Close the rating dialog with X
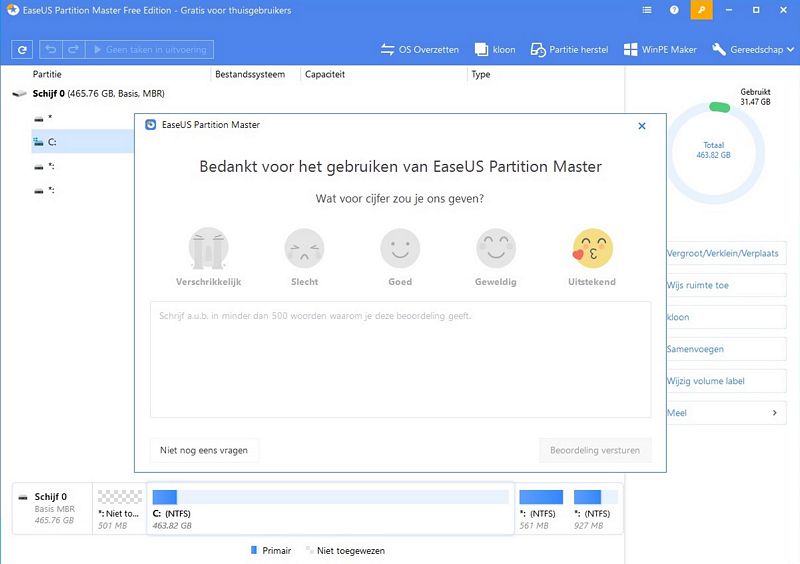This screenshot has width=800, height=564. pos(642,126)
